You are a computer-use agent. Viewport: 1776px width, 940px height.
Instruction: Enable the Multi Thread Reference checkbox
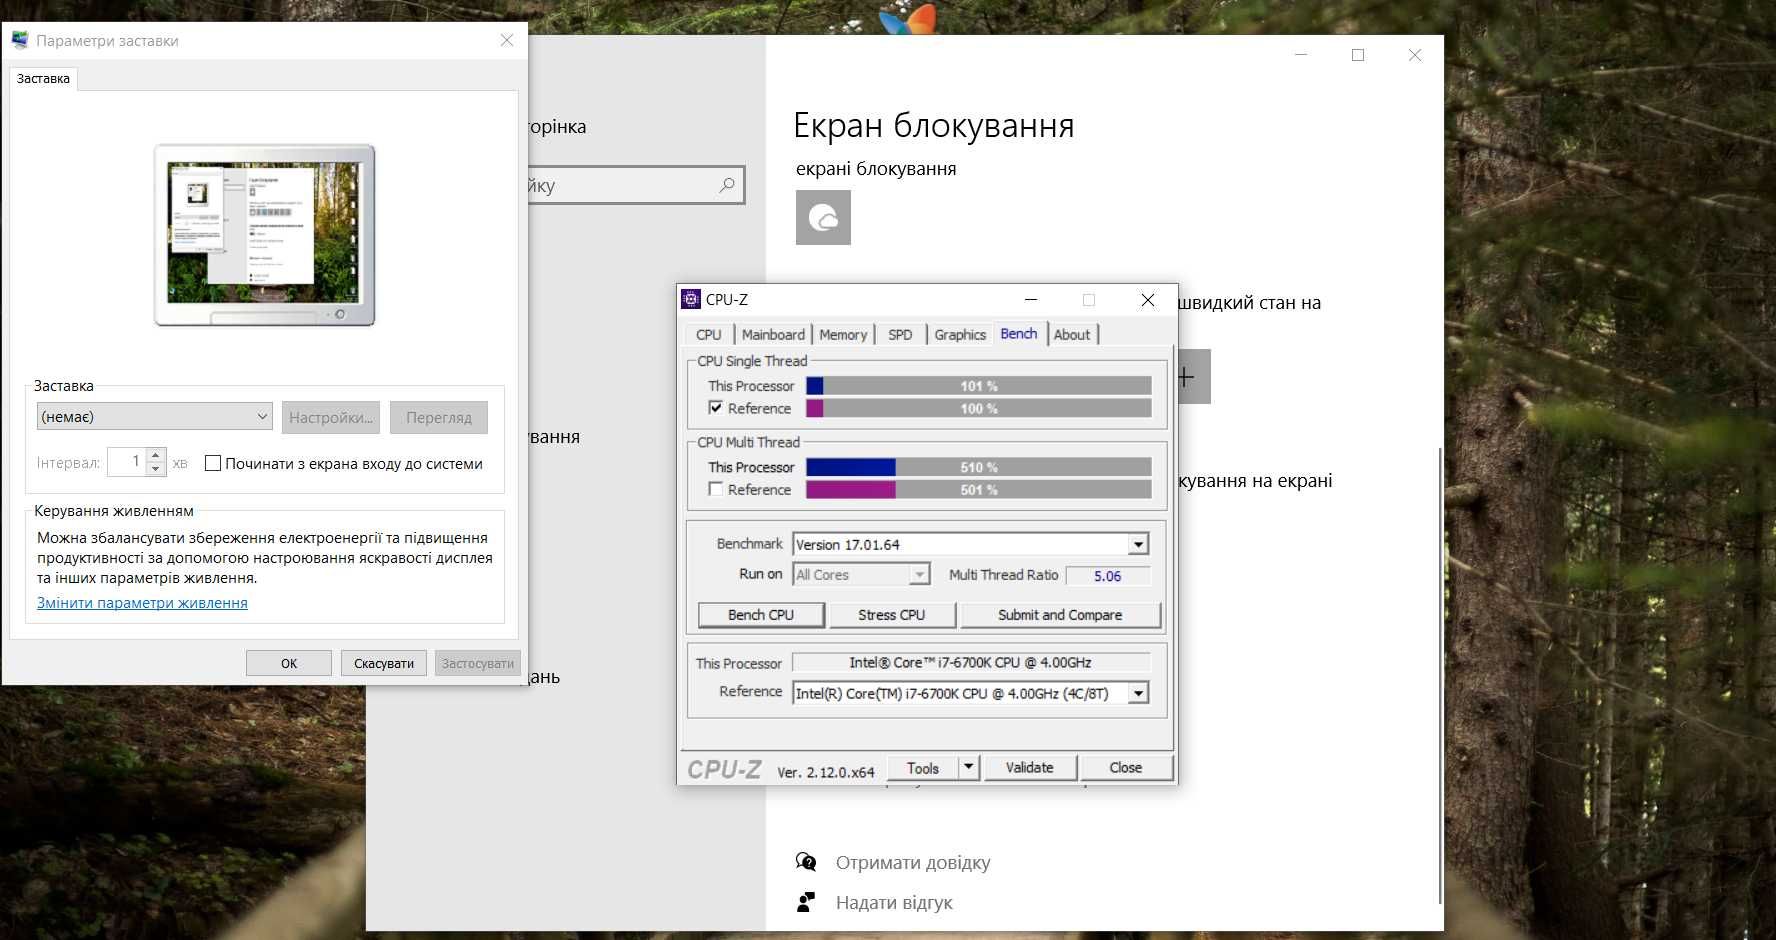(x=715, y=489)
